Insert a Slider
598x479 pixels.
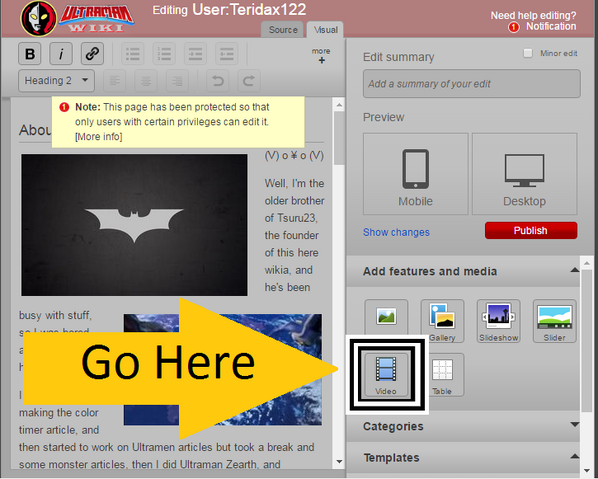[555, 321]
